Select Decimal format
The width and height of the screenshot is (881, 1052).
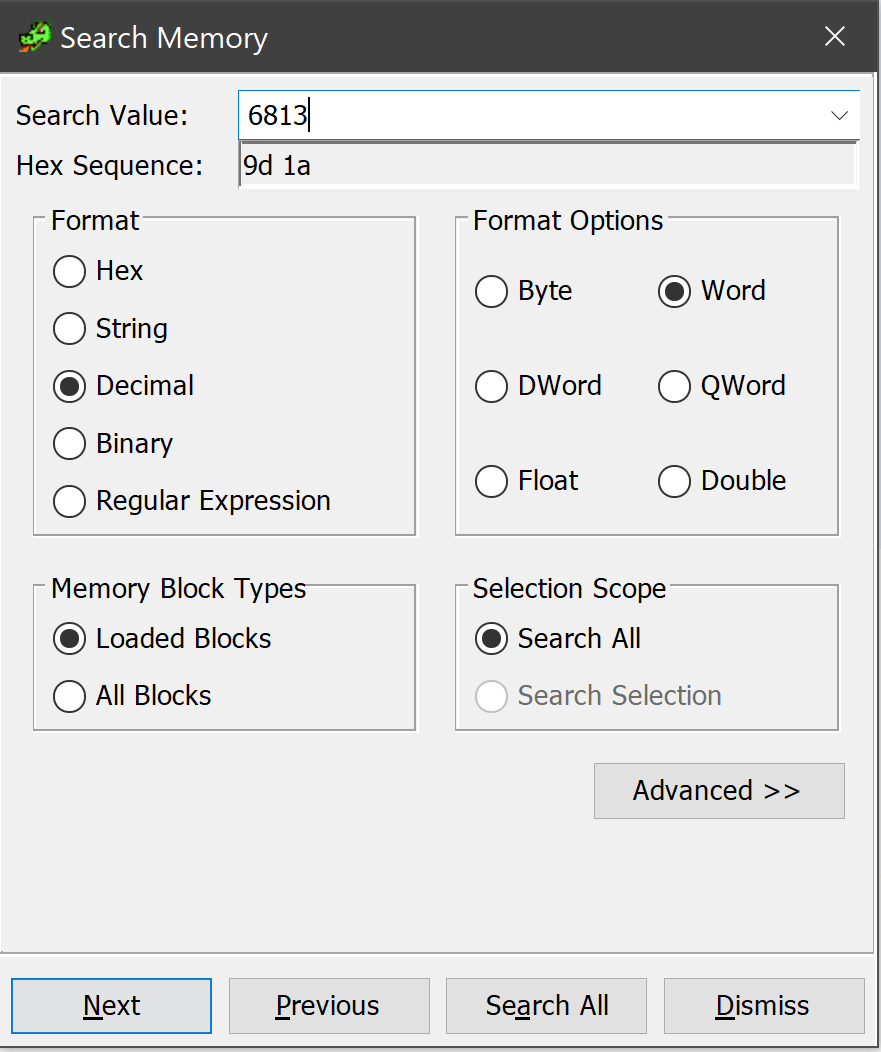[x=69, y=386]
